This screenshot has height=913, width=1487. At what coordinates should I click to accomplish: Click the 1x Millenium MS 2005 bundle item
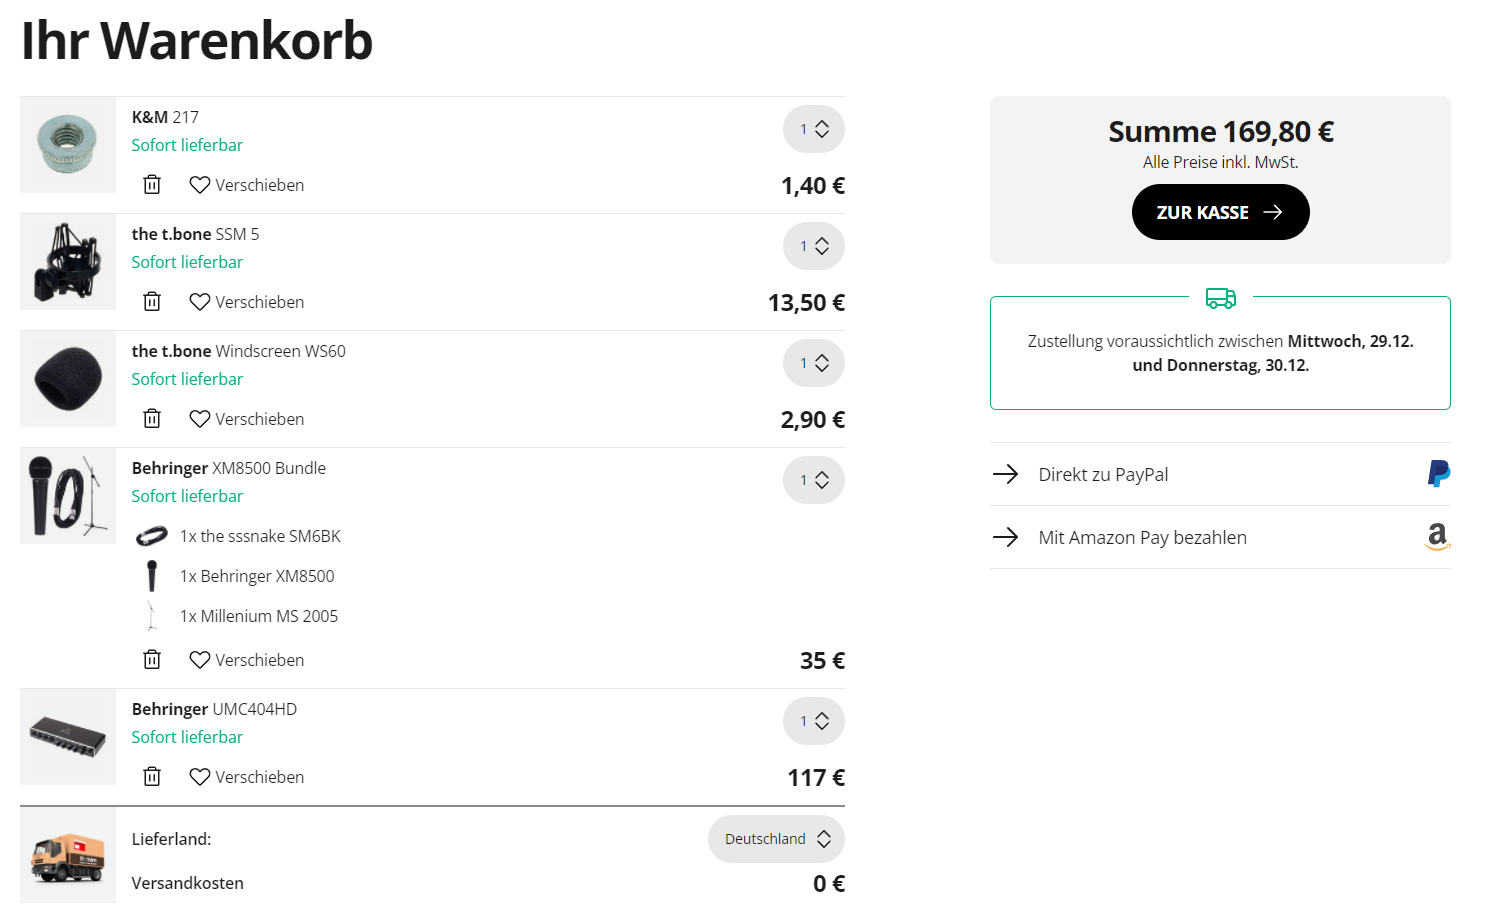[x=259, y=616]
